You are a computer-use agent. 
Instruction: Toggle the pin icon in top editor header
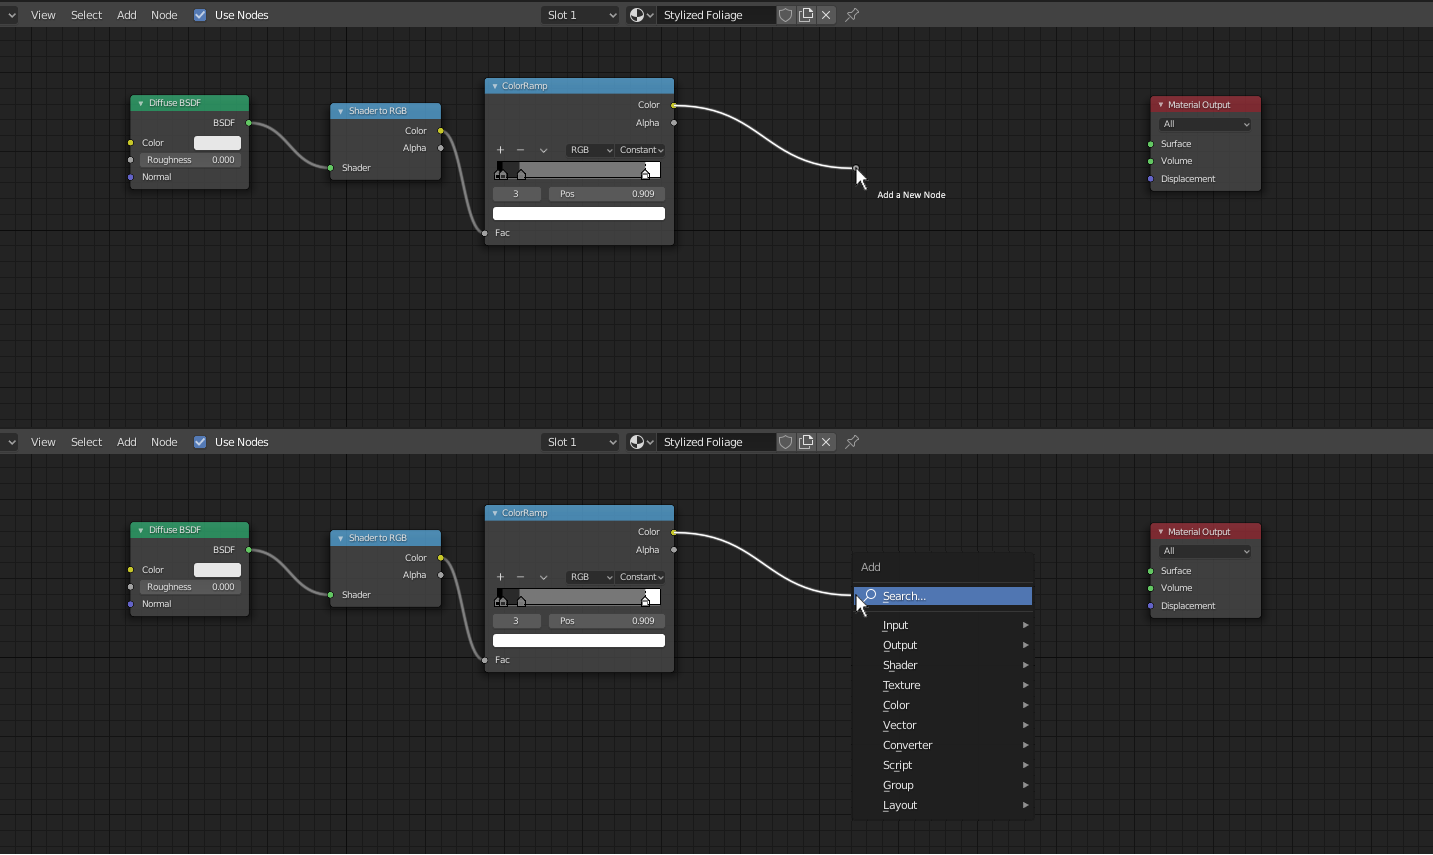point(852,15)
